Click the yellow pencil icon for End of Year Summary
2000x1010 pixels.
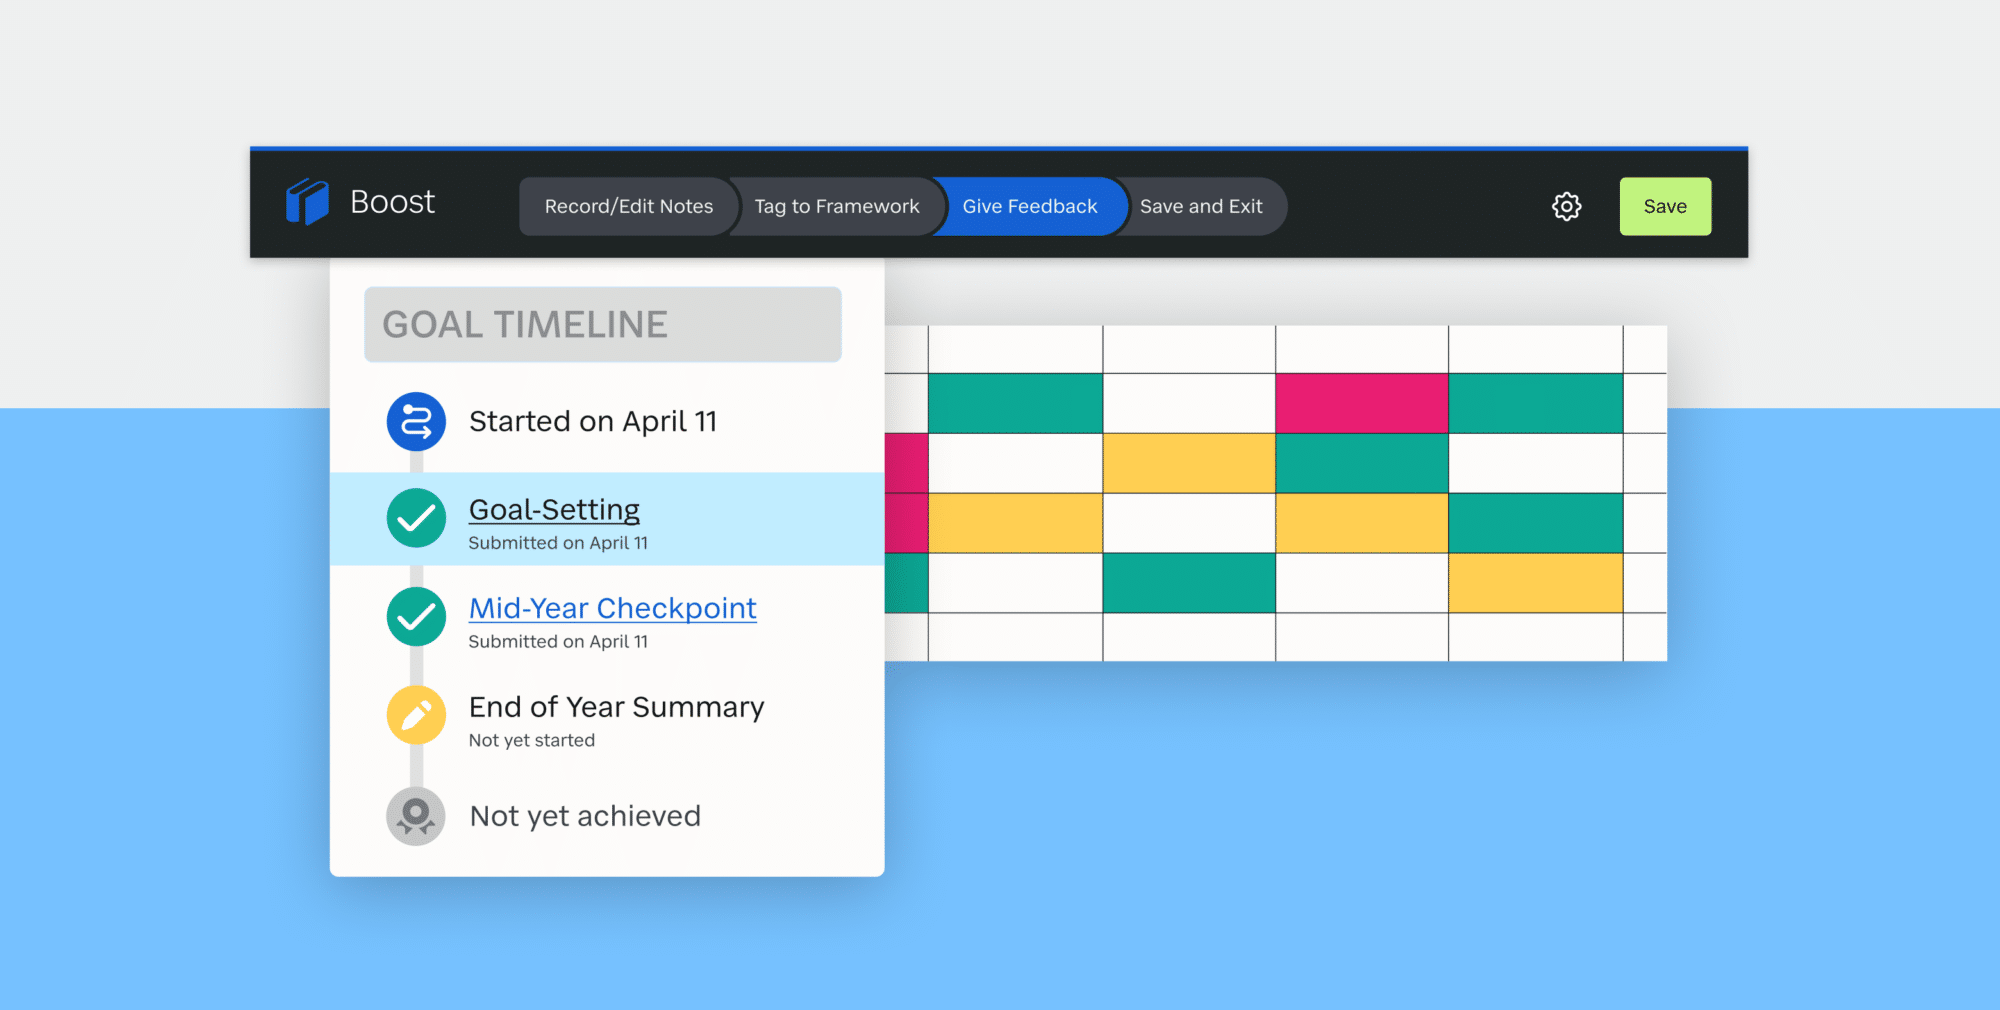(x=415, y=715)
